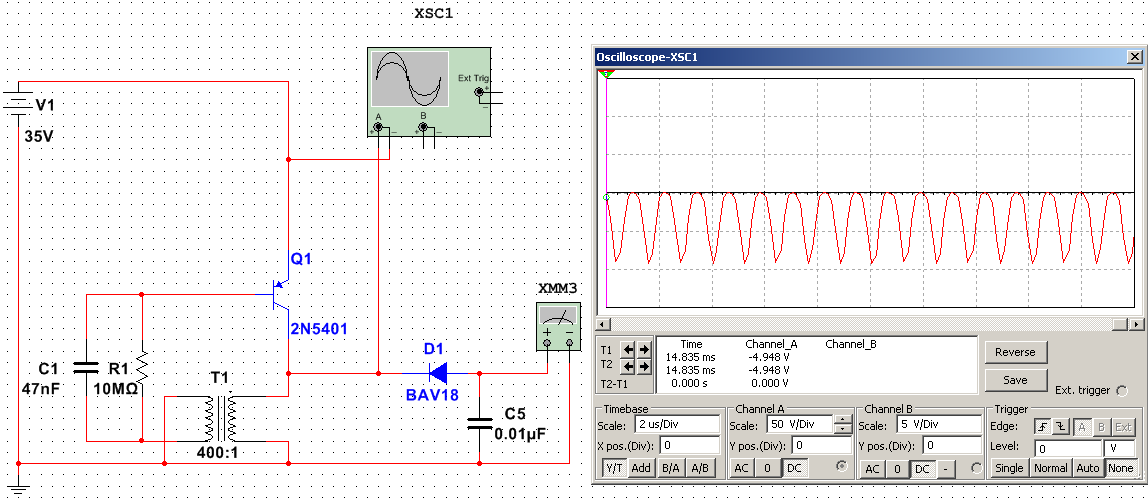Screen dimensions: 1148x503
Task: Click the 2N5401 transistor label
Action: click(x=319, y=329)
